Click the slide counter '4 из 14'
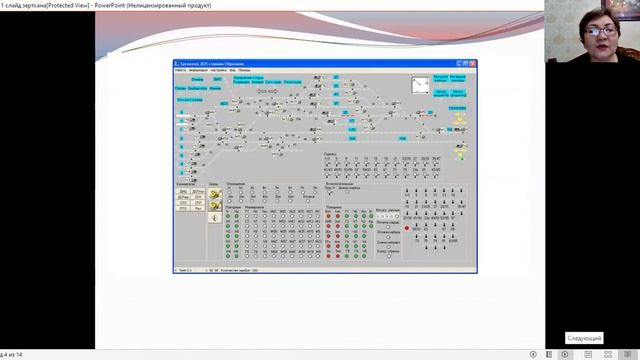 (13, 355)
